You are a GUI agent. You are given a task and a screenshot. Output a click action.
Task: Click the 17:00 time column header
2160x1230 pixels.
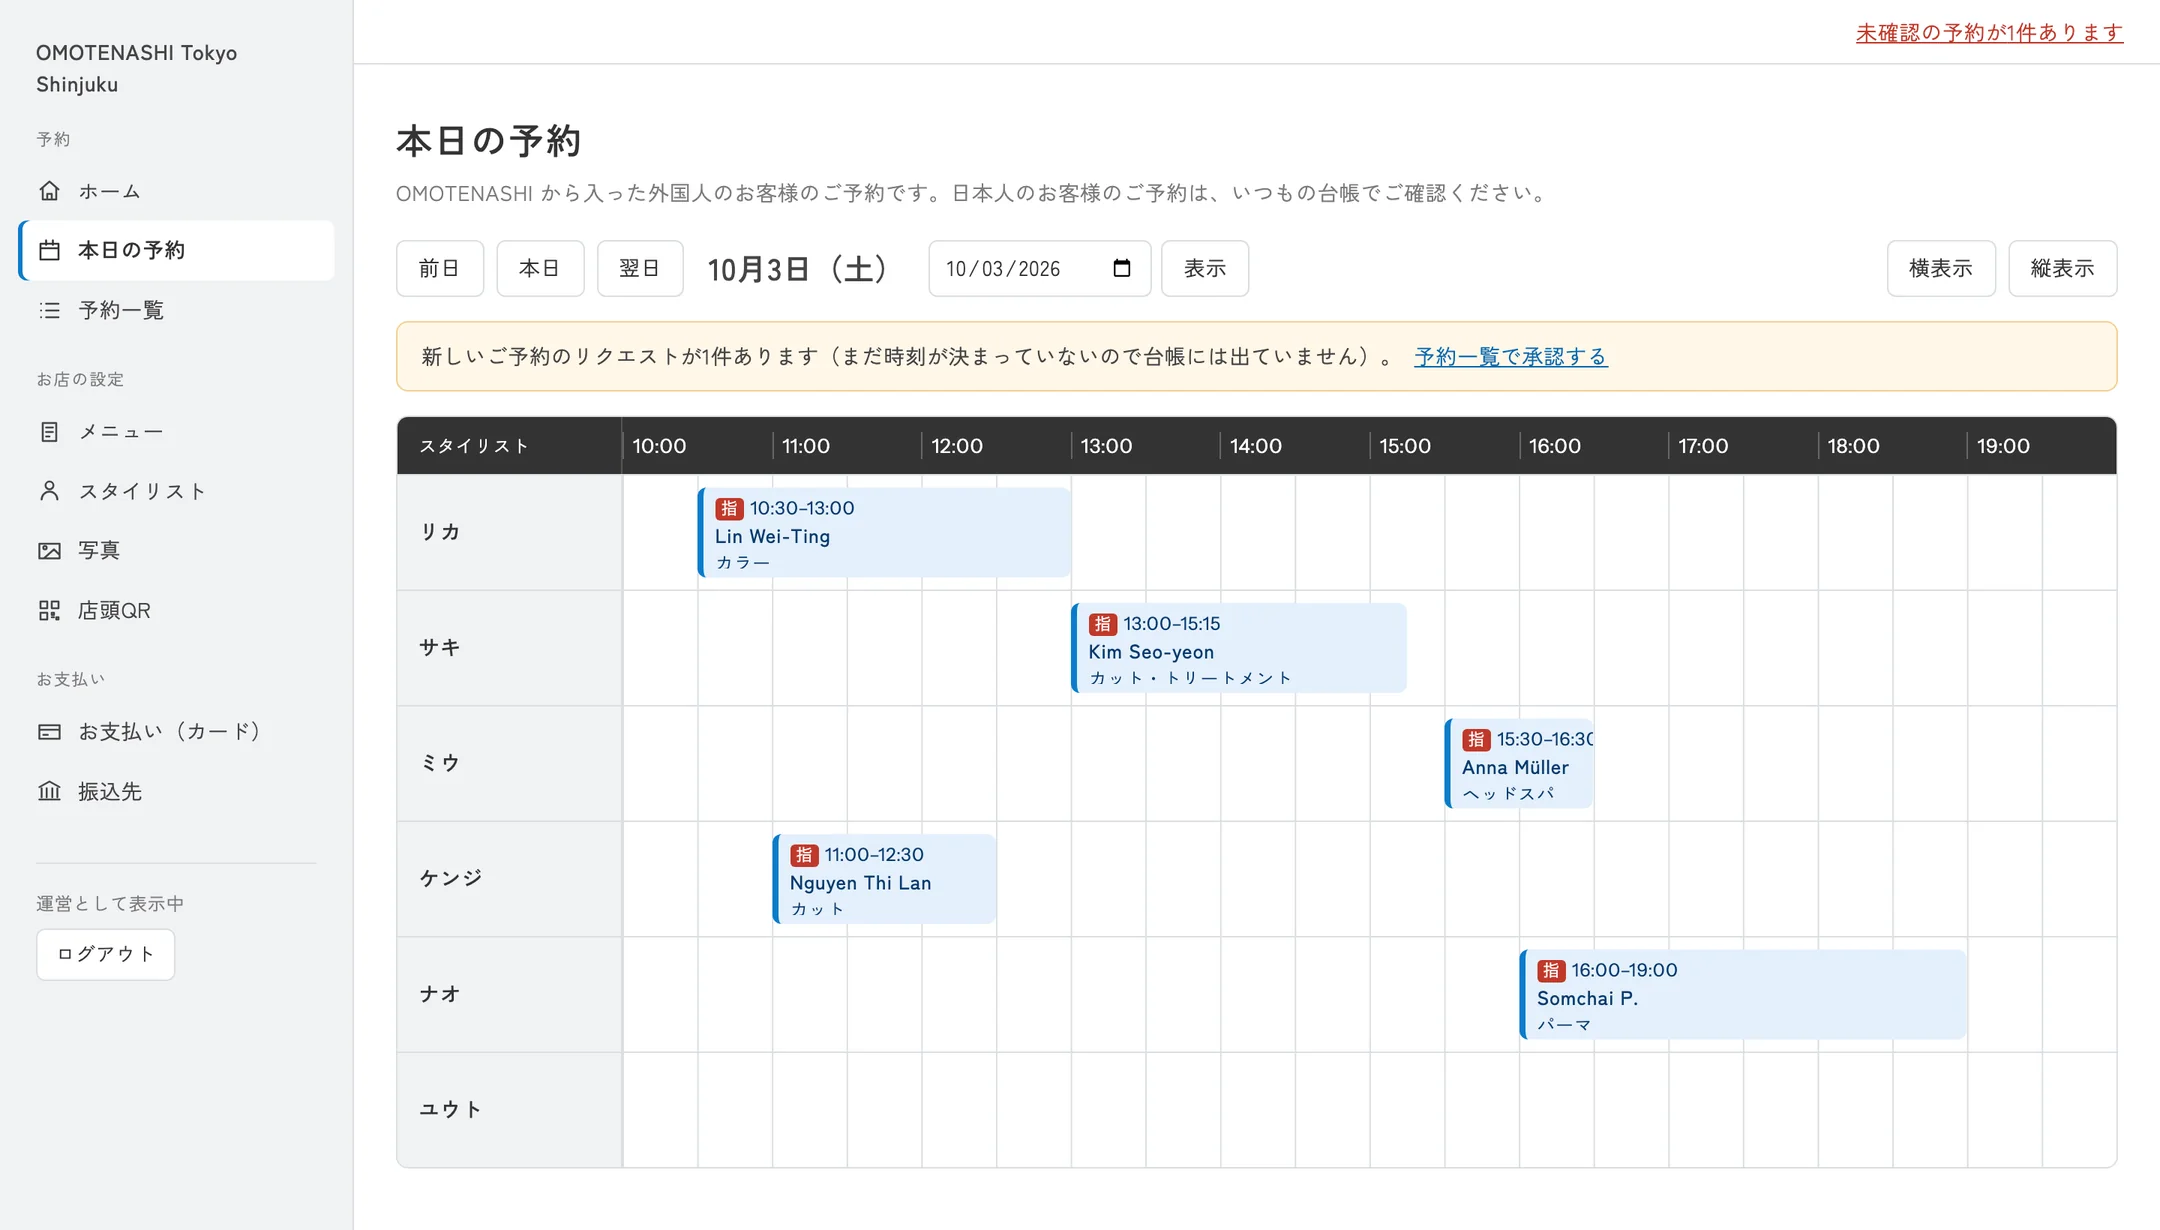1703,446
